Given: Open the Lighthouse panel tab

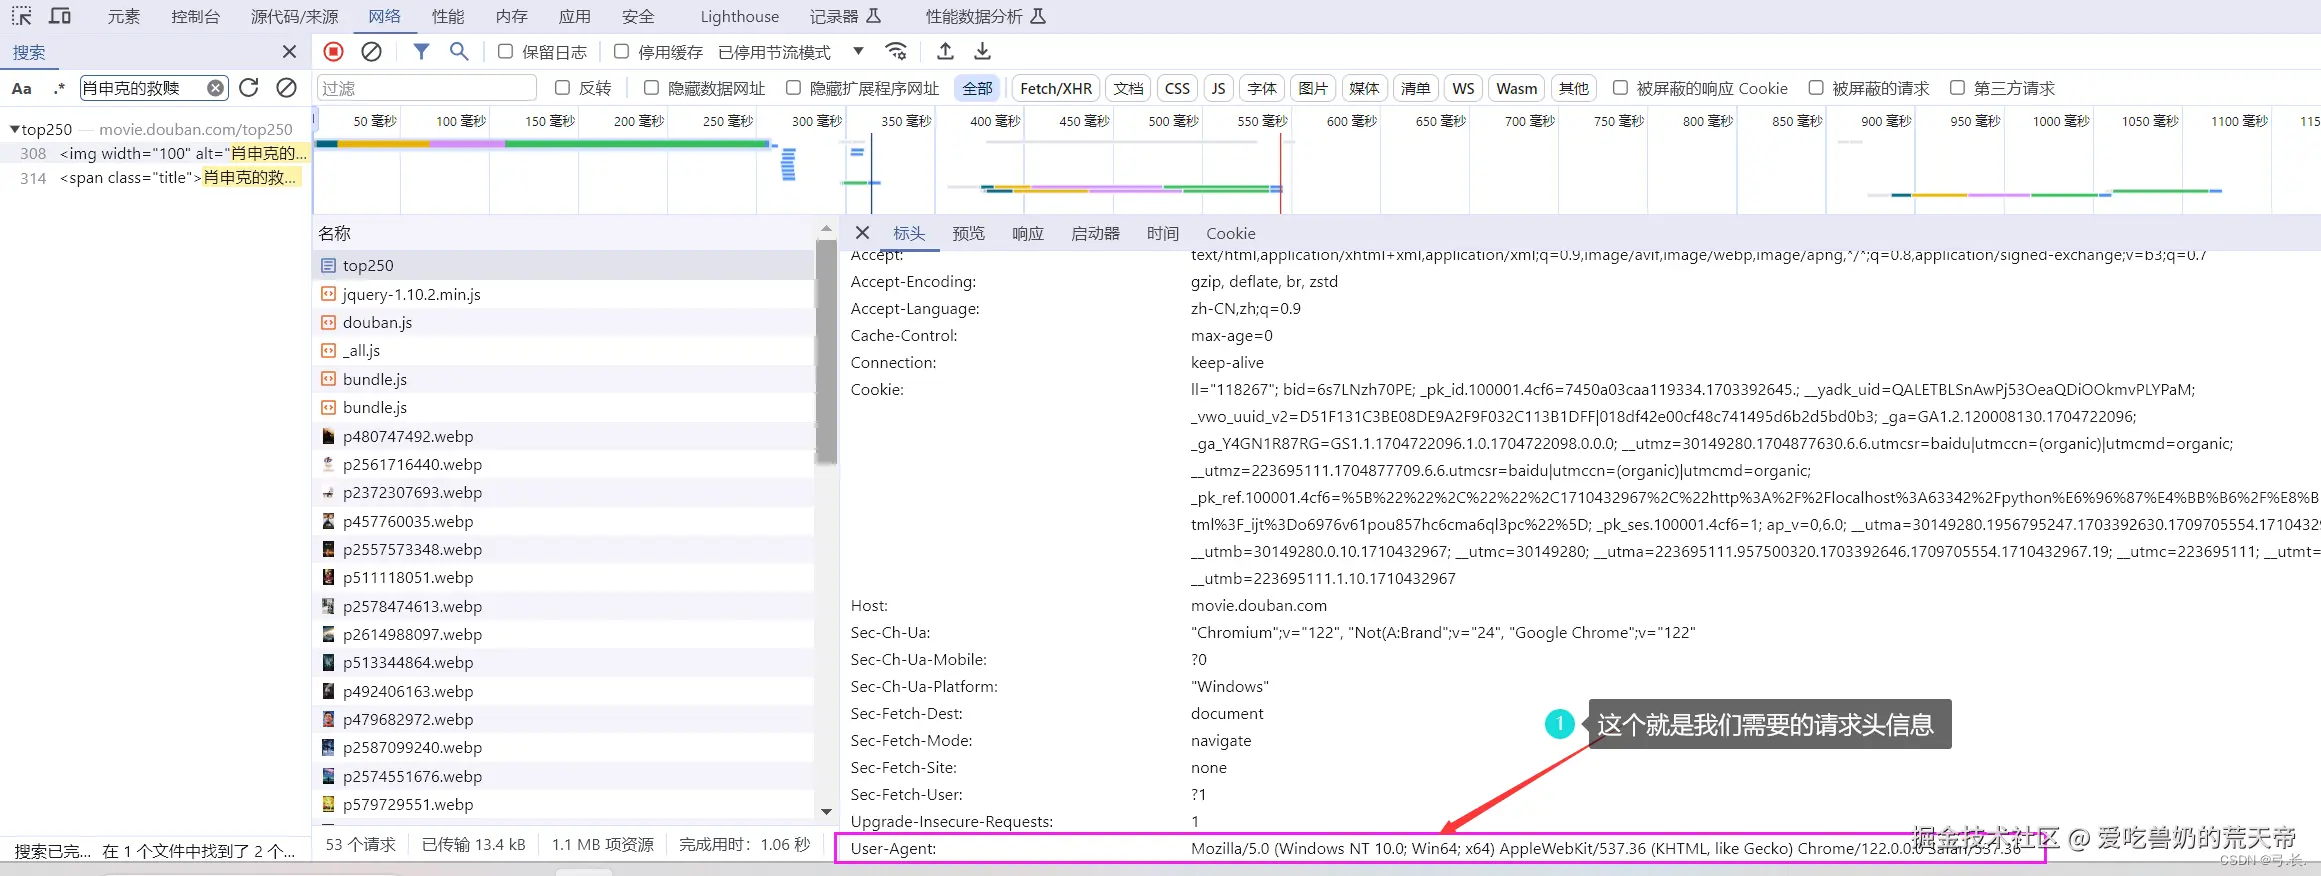Looking at the screenshot, I should 739,16.
